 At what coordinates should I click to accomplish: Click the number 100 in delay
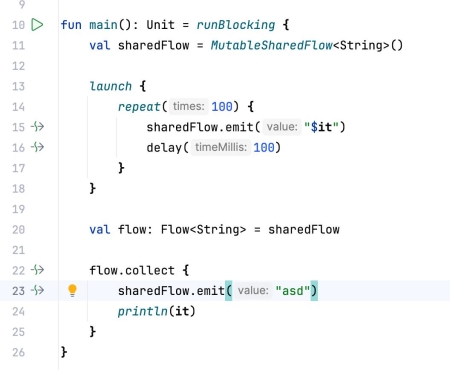pos(264,147)
